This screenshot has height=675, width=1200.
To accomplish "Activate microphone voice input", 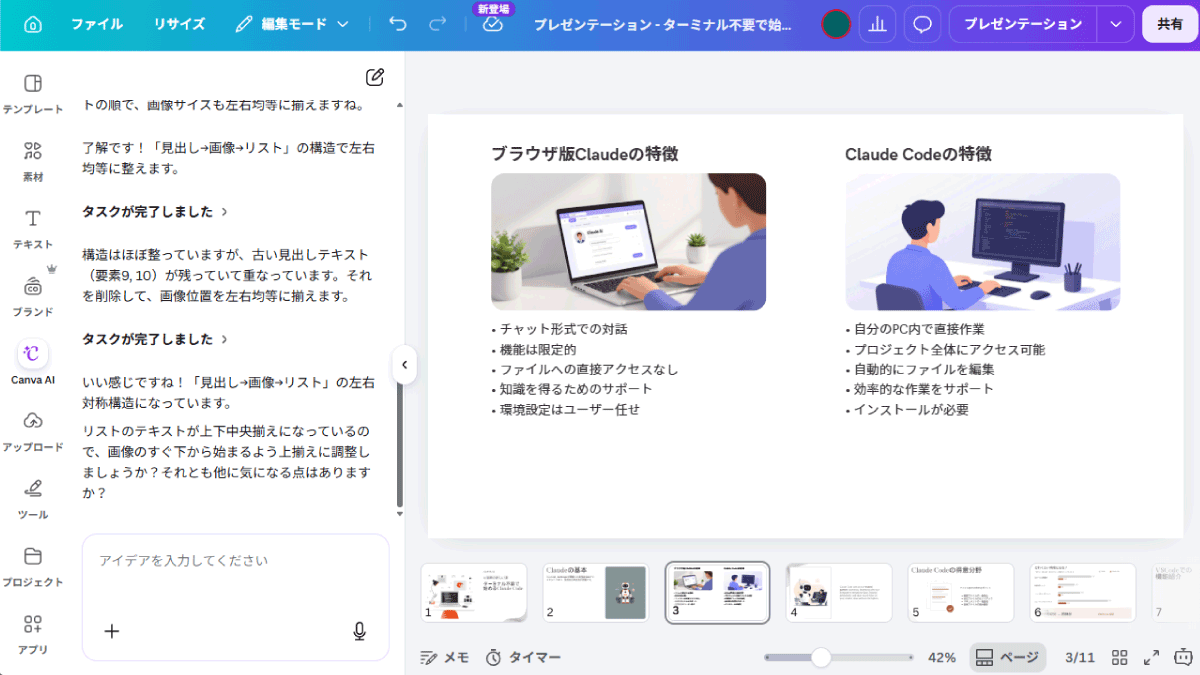I will (x=360, y=631).
